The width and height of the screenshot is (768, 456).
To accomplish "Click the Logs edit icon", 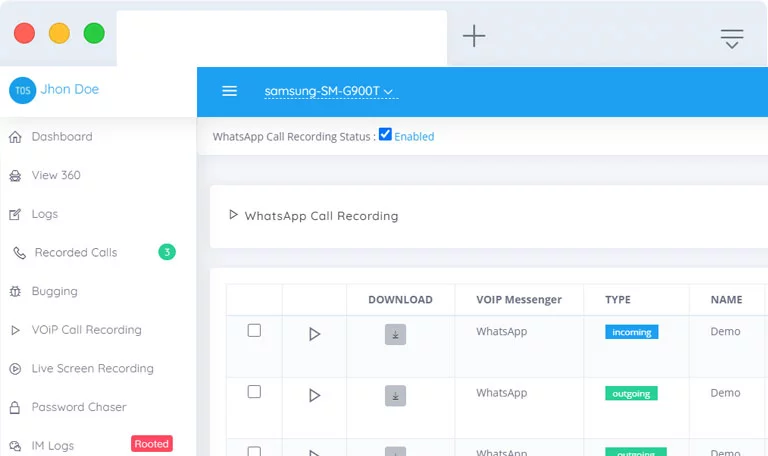I will [15, 214].
